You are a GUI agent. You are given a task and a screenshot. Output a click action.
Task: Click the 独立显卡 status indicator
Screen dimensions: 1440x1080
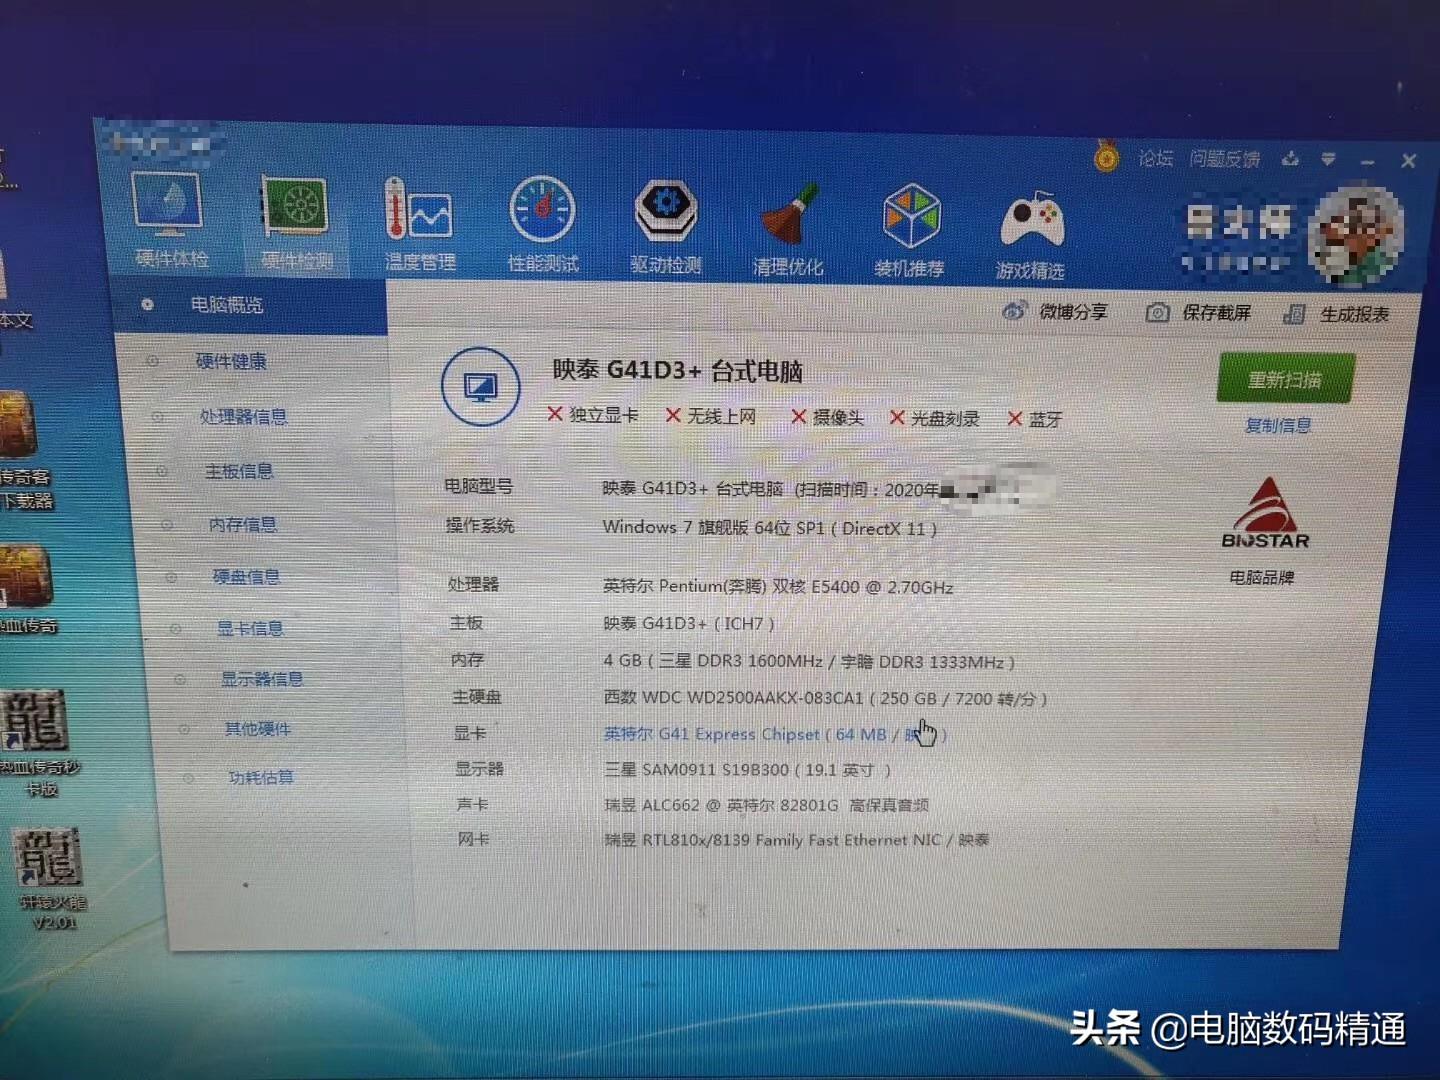pos(593,414)
